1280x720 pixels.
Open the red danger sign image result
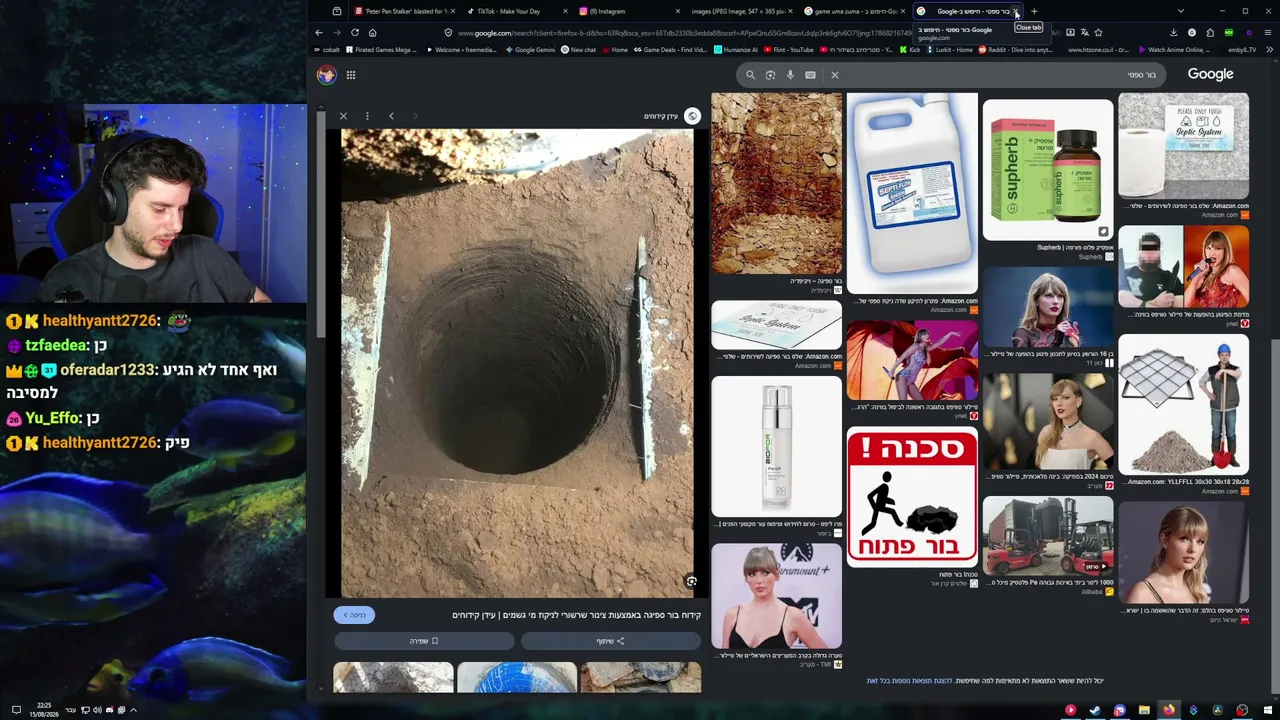pos(912,497)
